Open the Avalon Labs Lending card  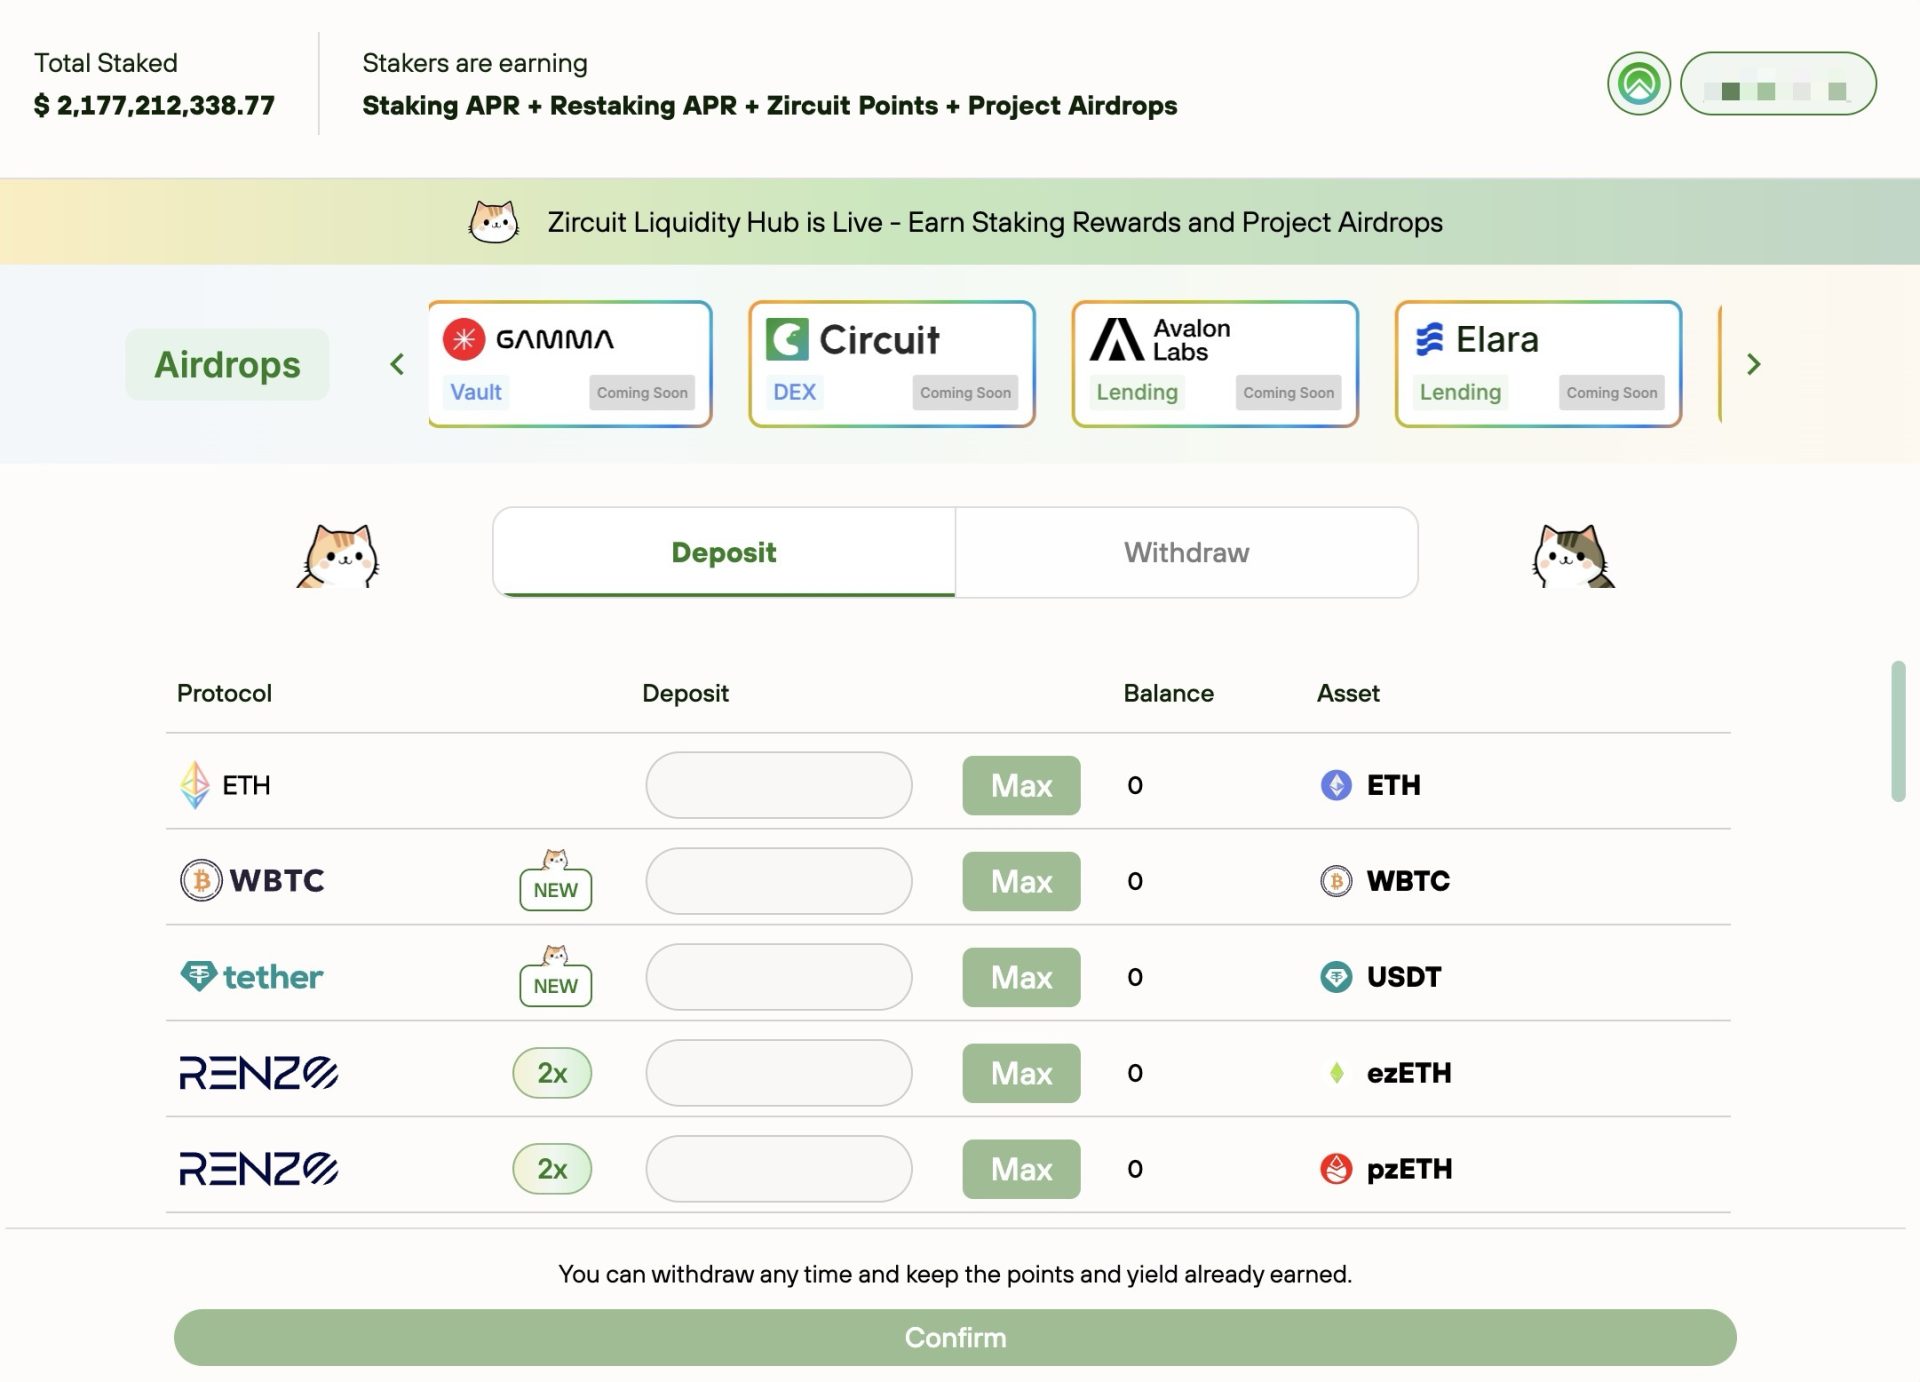1214,364
